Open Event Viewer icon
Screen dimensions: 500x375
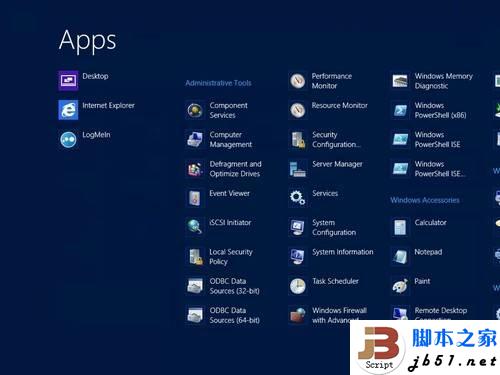(195, 198)
